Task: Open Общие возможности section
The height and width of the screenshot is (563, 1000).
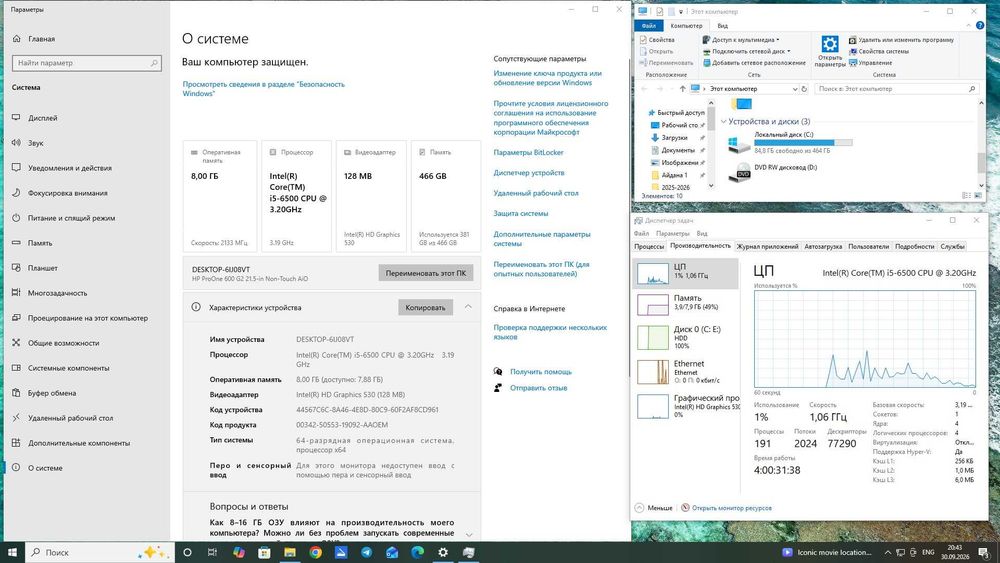Action: click(x=63, y=343)
